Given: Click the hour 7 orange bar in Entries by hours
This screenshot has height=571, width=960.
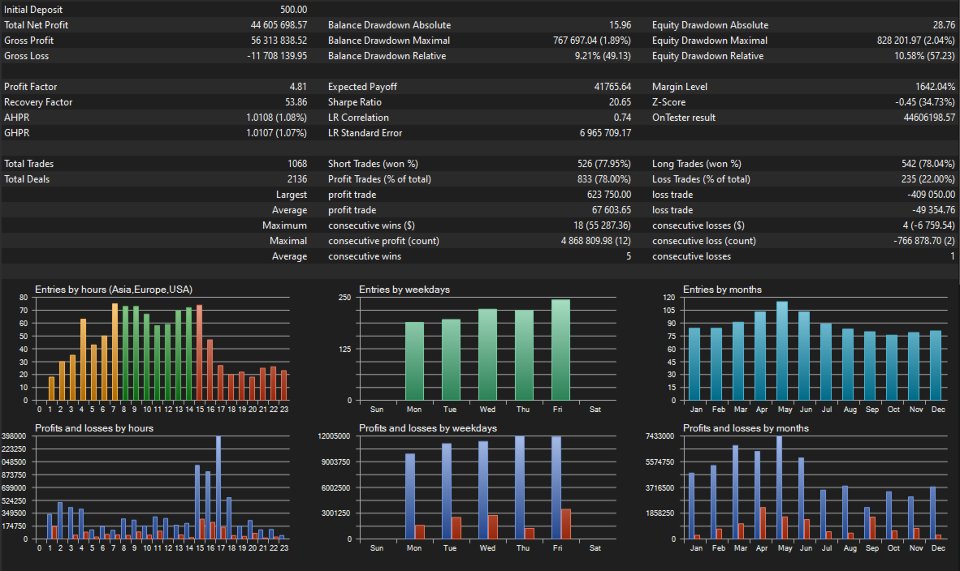Looking at the screenshot, I should [x=114, y=352].
